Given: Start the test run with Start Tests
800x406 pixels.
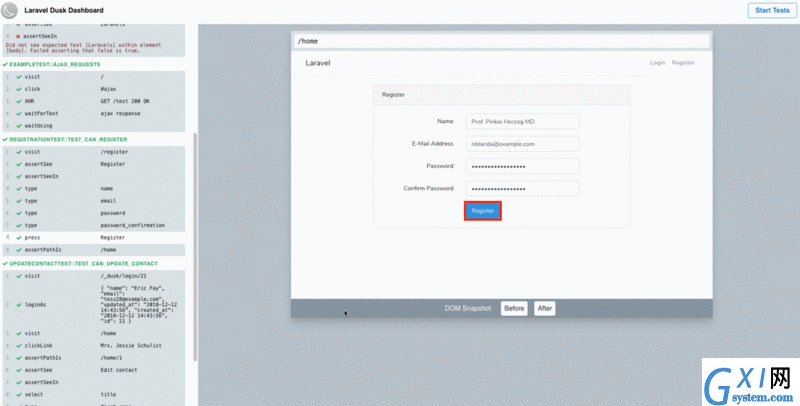Looking at the screenshot, I should (772, 10).
